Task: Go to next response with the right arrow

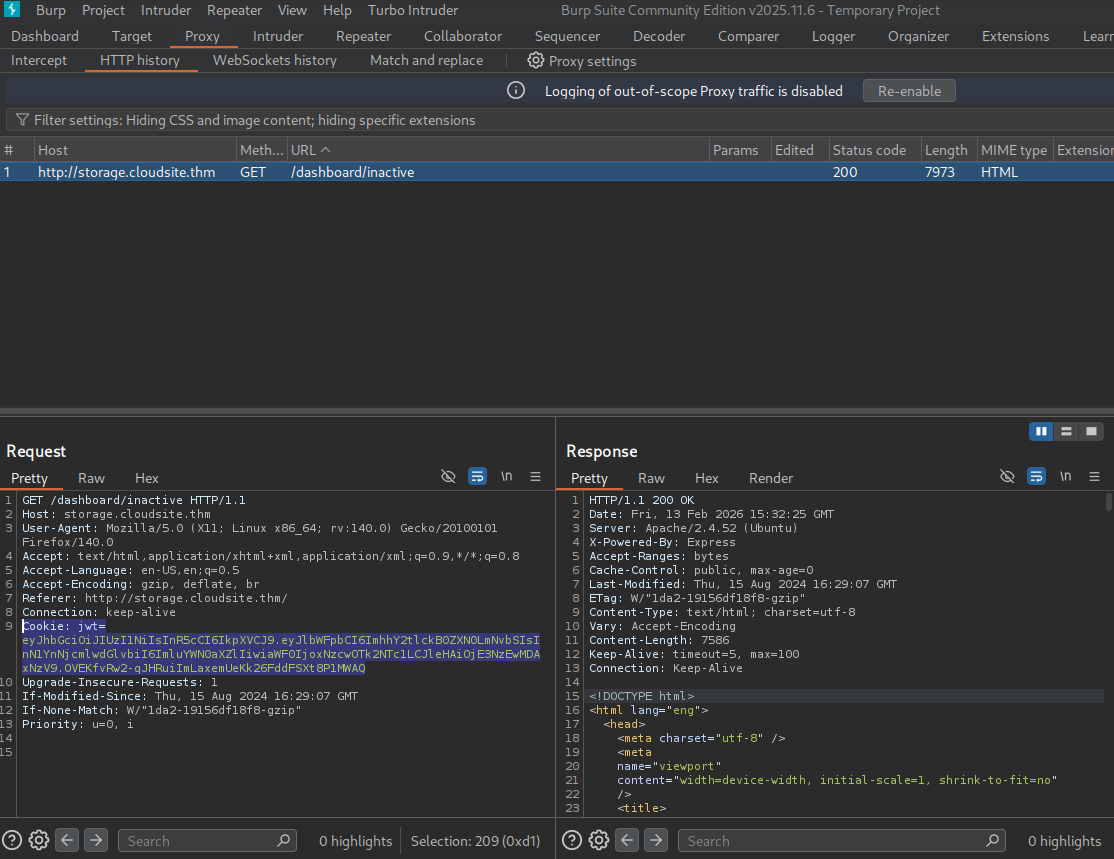Action: tap(656, 840)
